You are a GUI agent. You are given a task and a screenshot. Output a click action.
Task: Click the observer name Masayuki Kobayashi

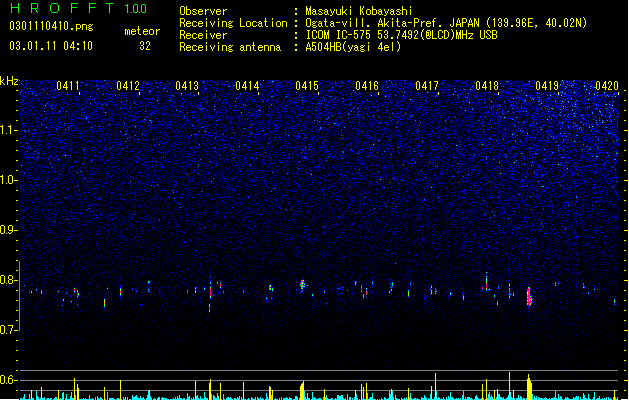[x=358, y=11]
